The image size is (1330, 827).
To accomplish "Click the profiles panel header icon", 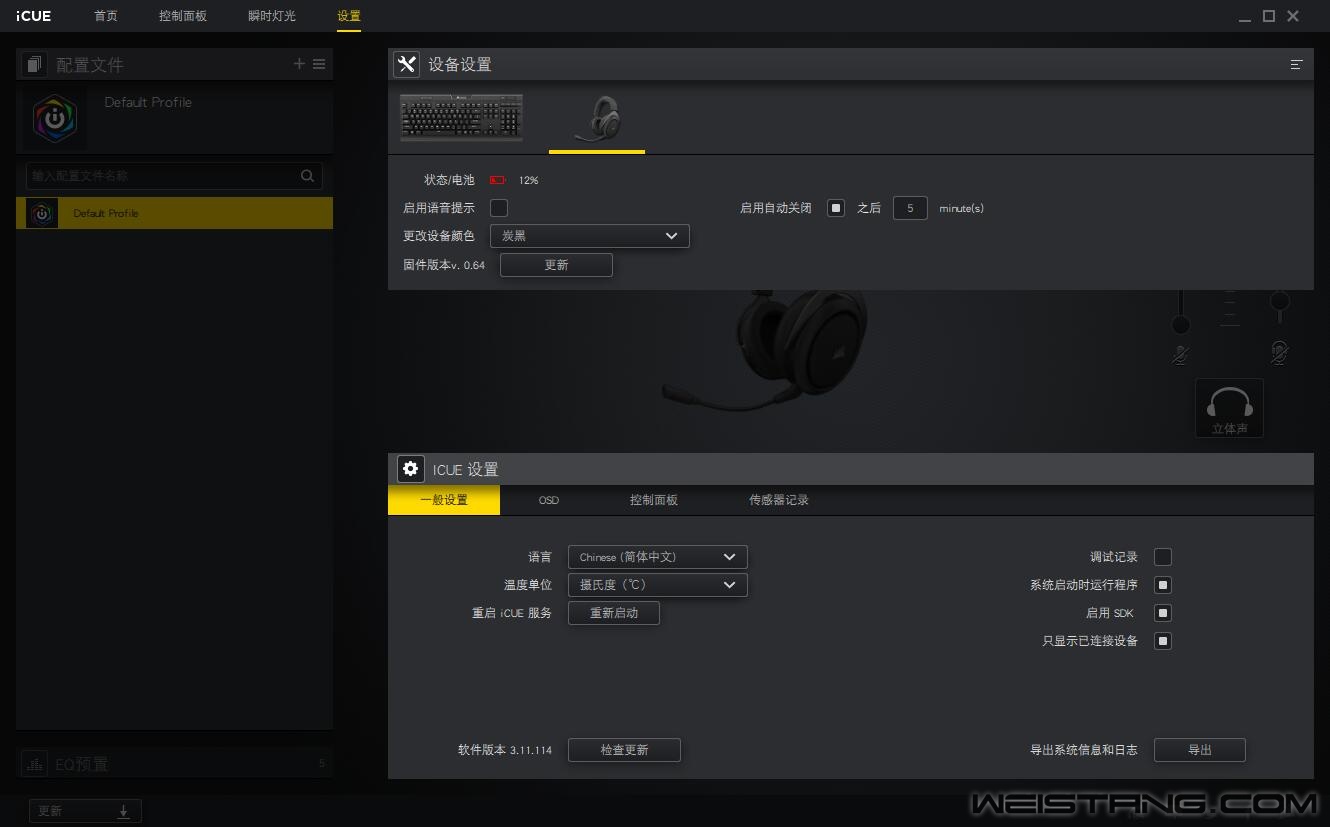I will 35,65.
